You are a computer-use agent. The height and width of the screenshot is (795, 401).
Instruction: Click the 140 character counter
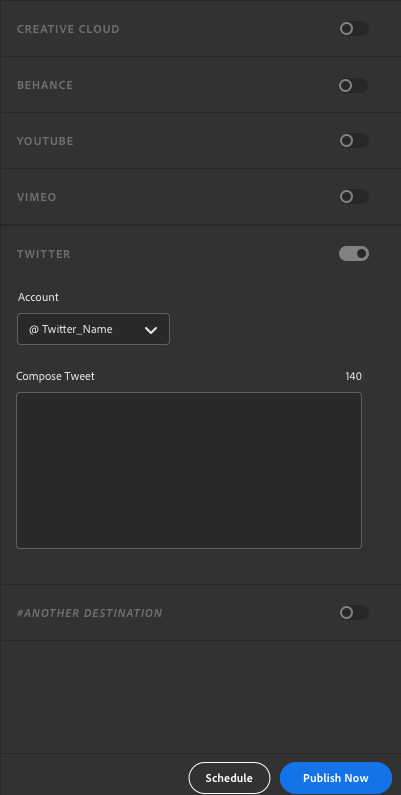[353, 376]
